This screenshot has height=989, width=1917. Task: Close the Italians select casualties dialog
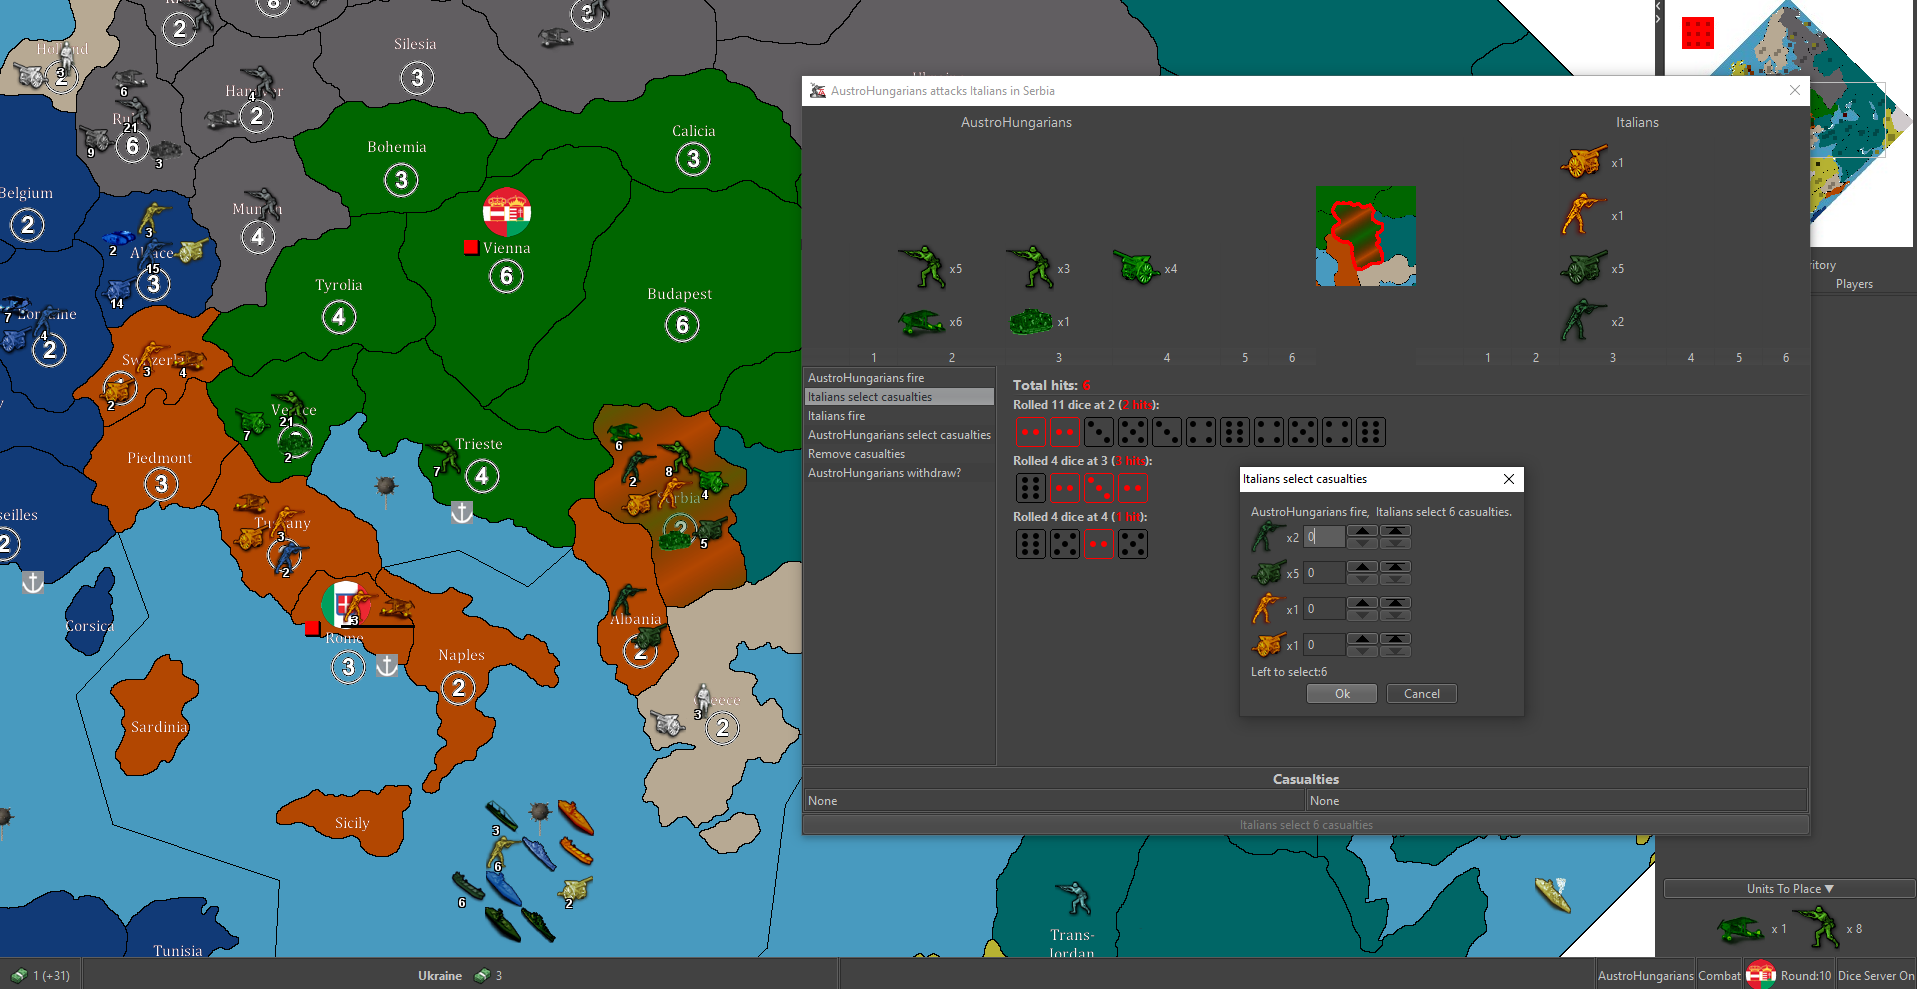1509,479
